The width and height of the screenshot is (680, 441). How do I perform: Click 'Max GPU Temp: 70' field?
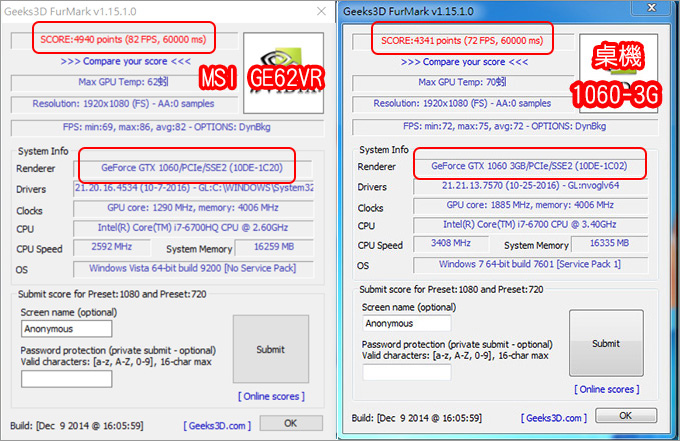pos(463,82)
